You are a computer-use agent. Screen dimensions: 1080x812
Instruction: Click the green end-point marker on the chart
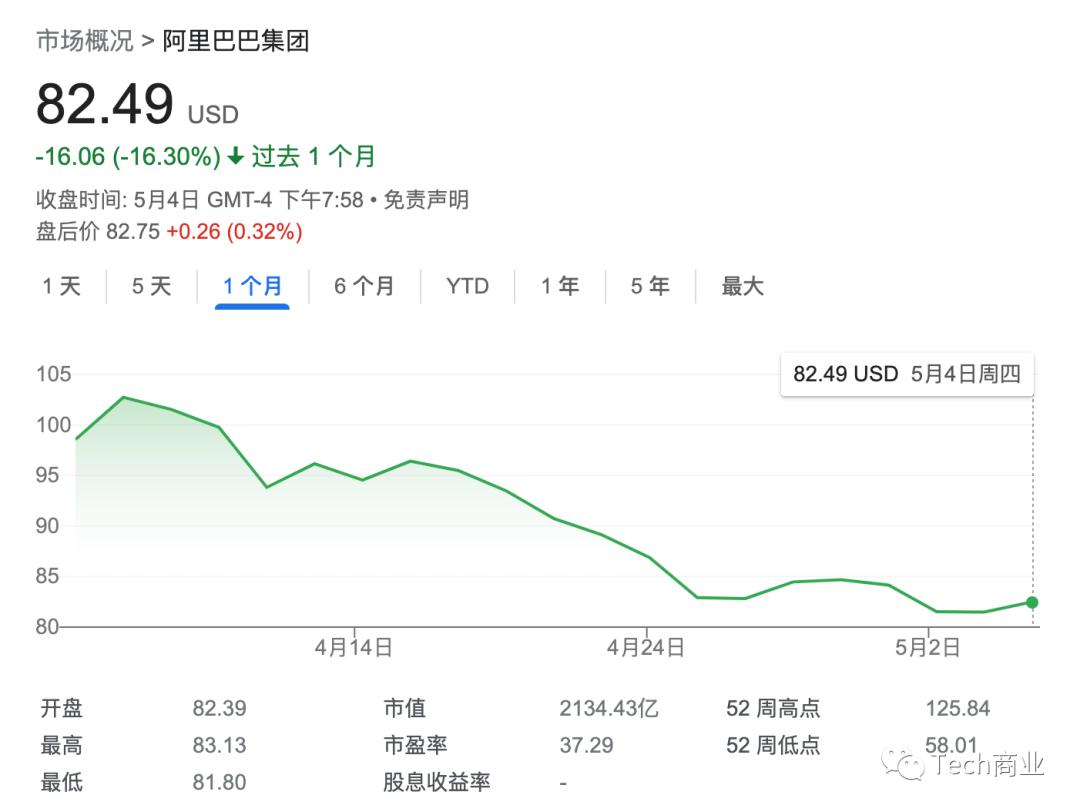[x=1031, y=603]
